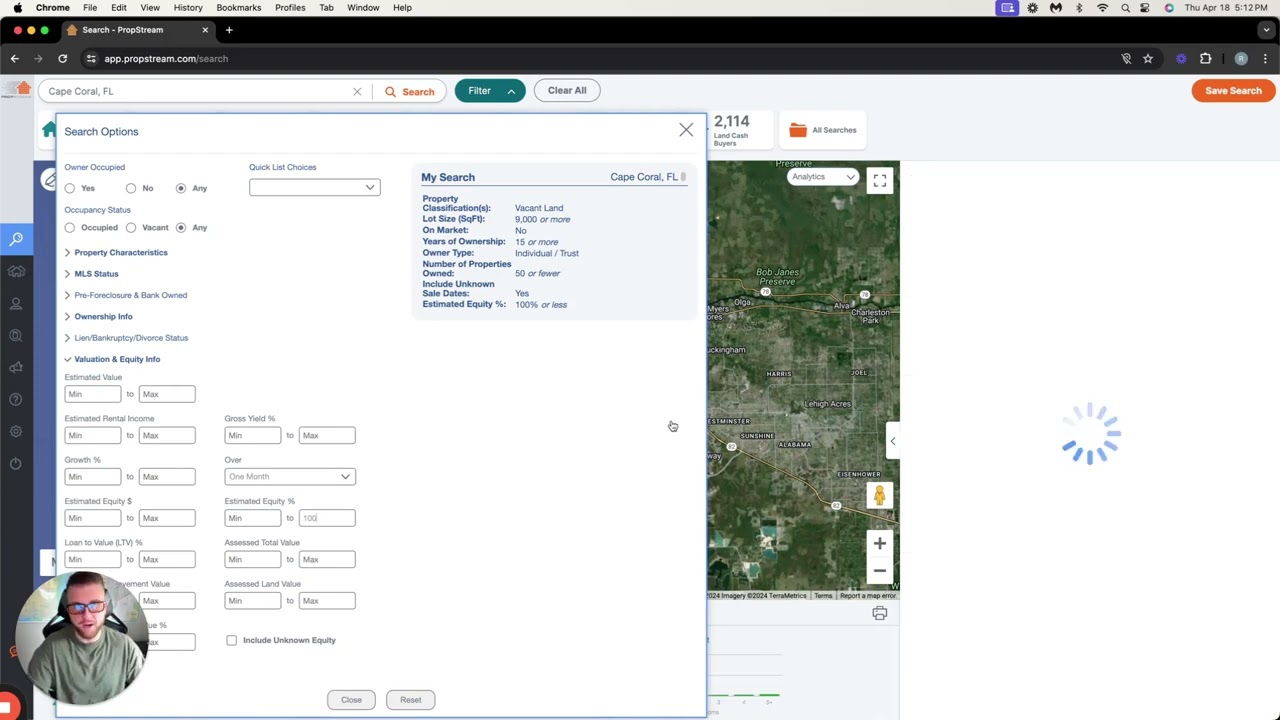The width and height of the screenshot is (1280, 720).
Task: Click the magnifier search icon in left sidebar
Action: (x=16, y=239)
